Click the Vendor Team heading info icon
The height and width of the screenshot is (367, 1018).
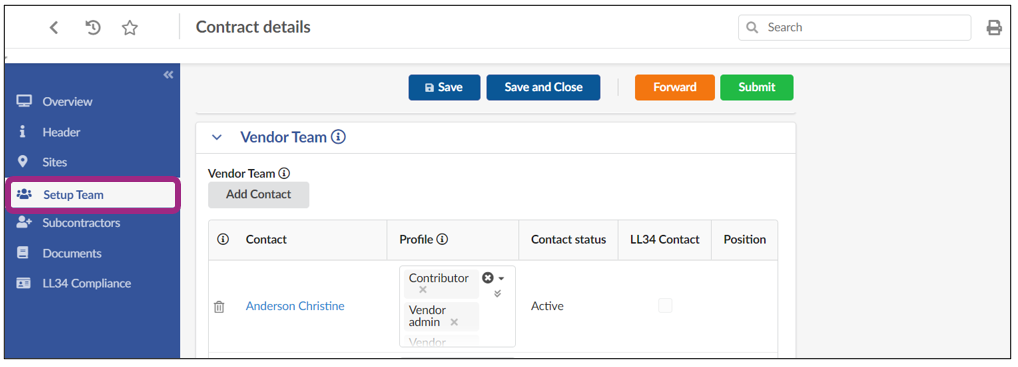[x=338, y=137]
